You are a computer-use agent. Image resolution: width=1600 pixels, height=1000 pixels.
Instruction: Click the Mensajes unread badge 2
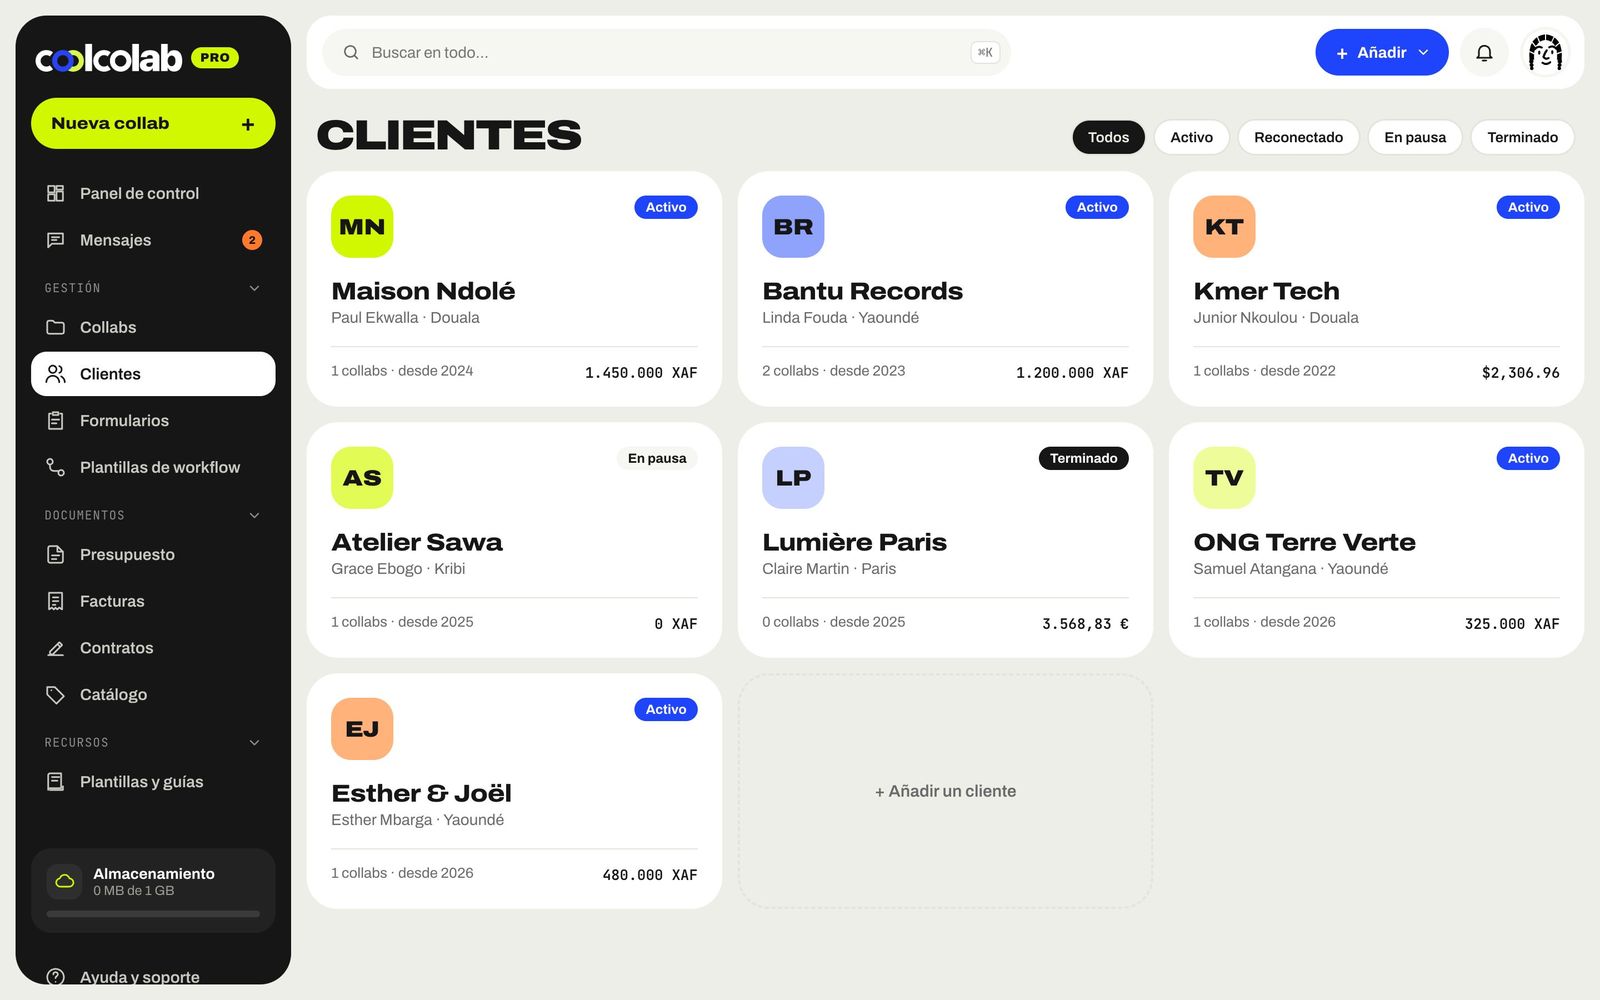(x=252, y=240)
